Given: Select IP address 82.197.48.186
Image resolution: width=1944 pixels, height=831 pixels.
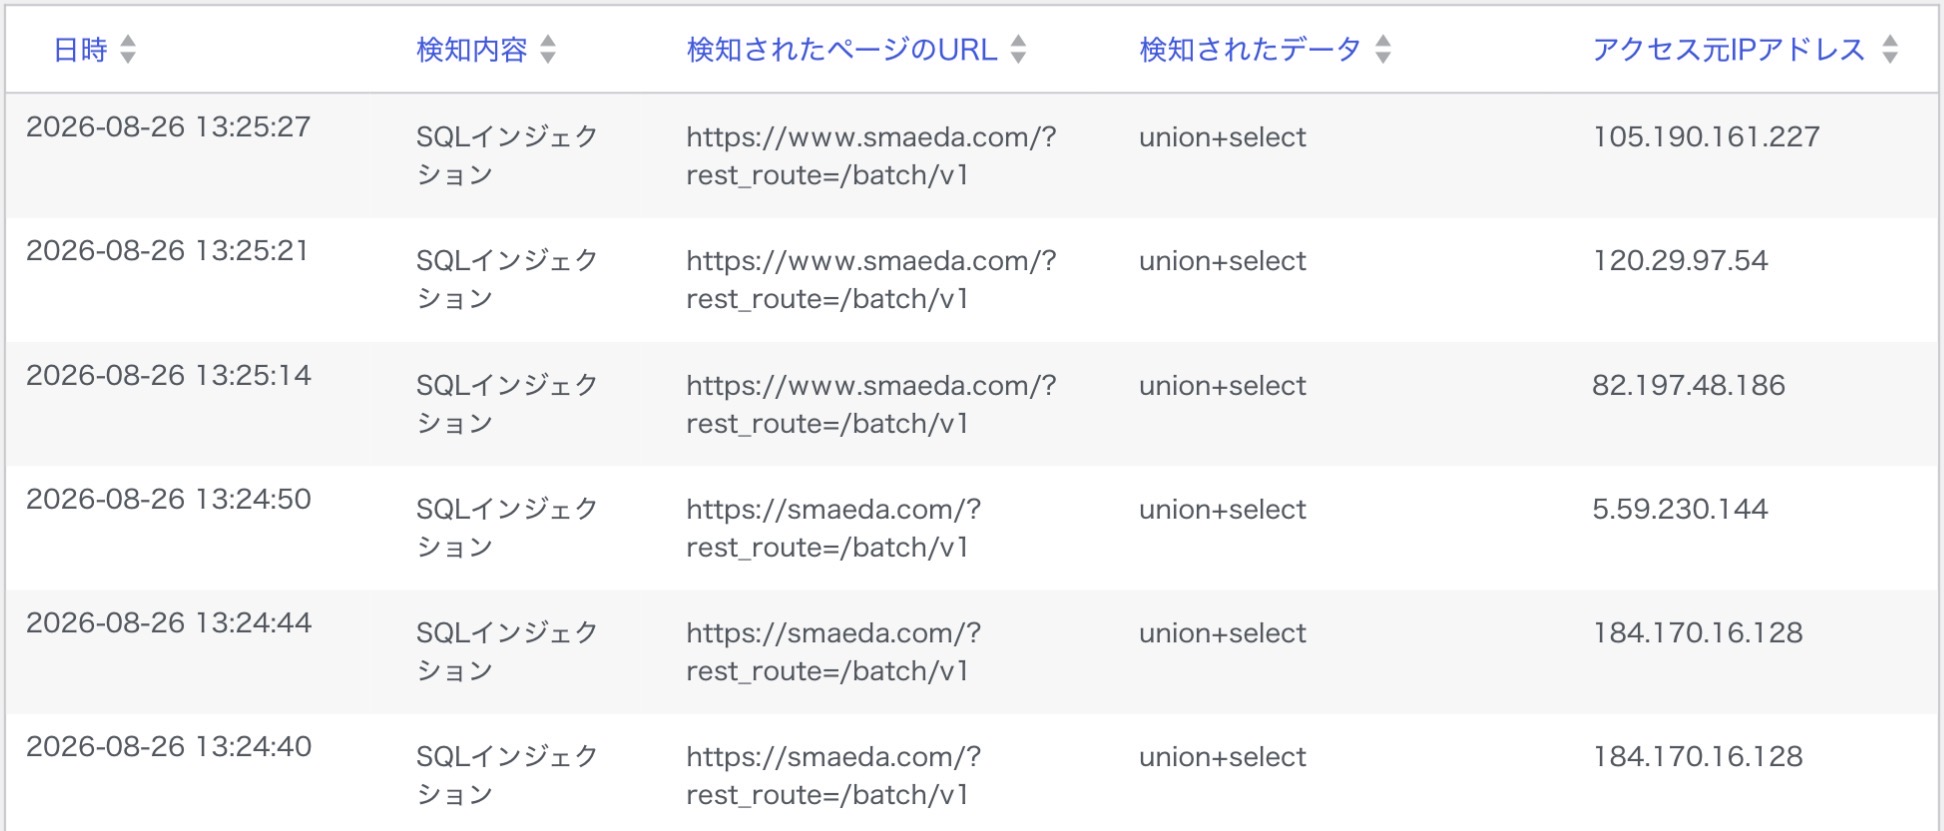Looking at the screenshot, I should [1688, 385].
